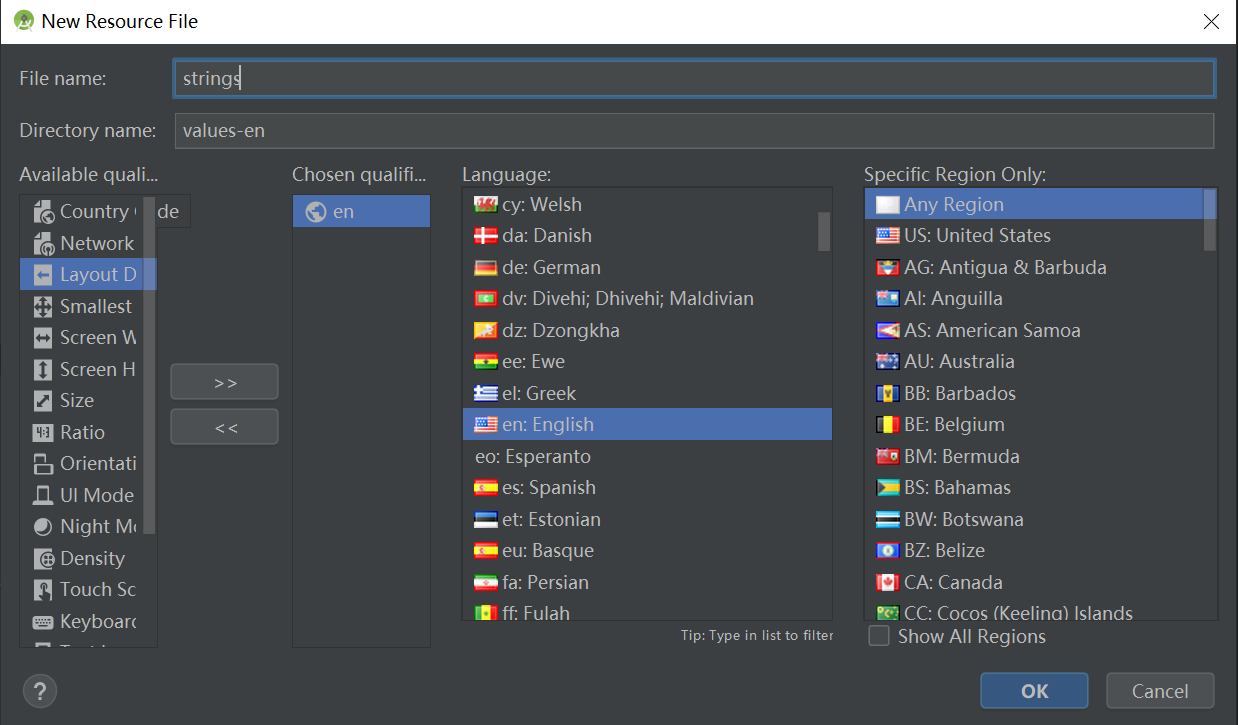Image resolution: width=1238 pixels, height=725 pixels.
Task: Click the Layout Direction qualifier icon
Action: click(43, 275)
